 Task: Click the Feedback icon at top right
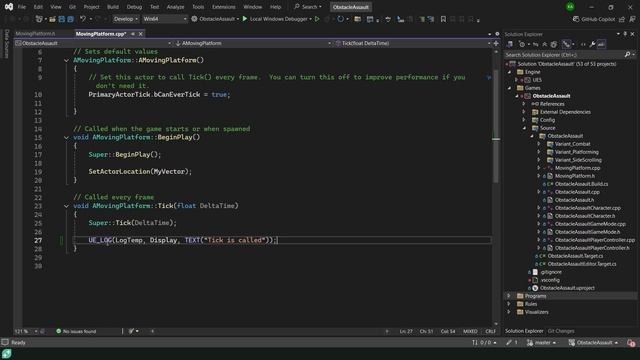point(632,19)
